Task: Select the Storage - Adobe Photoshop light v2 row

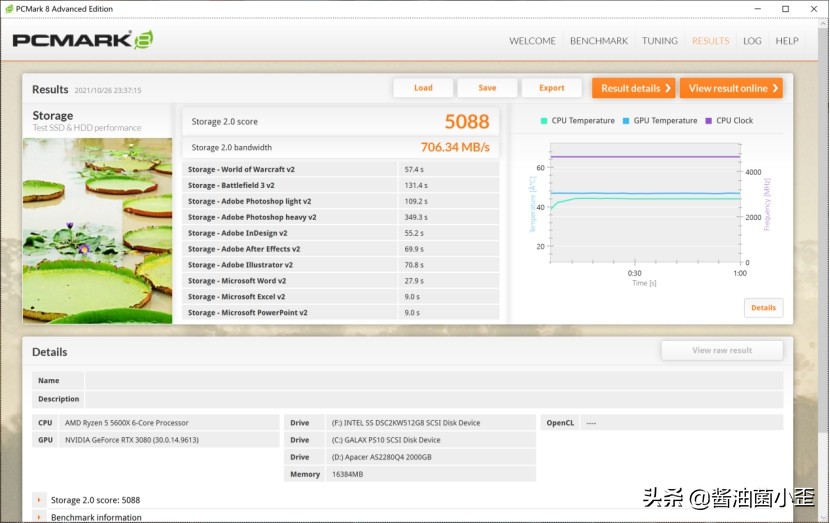Action: coord(341,201)
